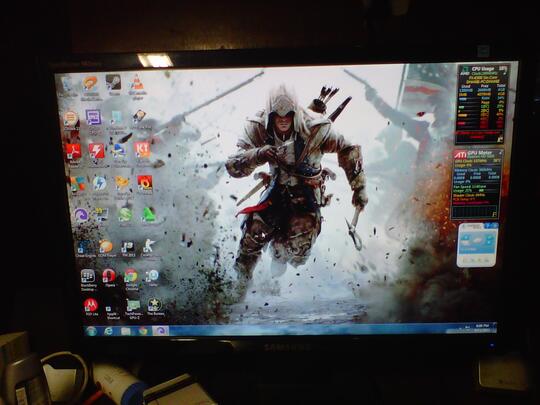Open the Adobe Reader desktop icon
Image resolution: width=540 pixels, height=405 pixels.
(x=73, y=154)
